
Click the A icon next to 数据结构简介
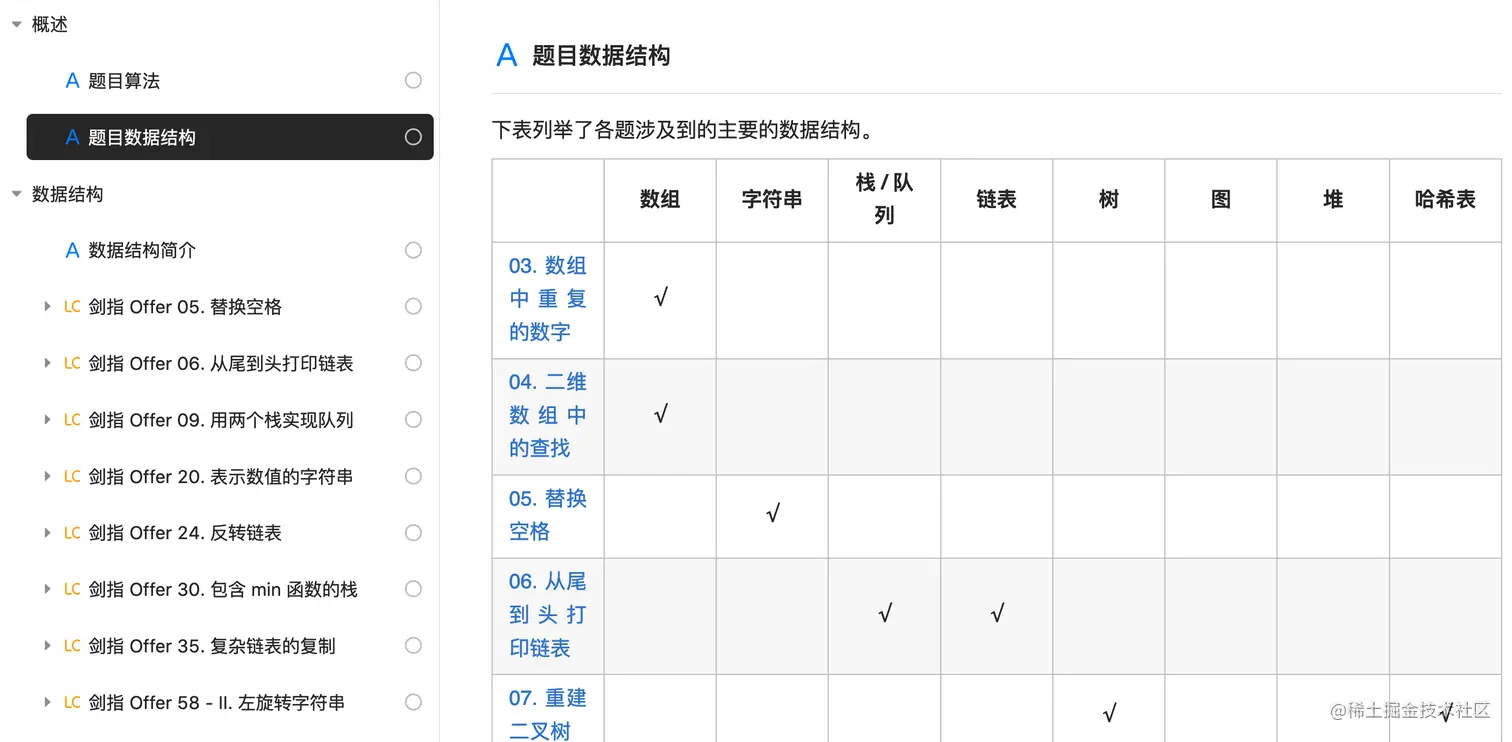pos(71,250)
